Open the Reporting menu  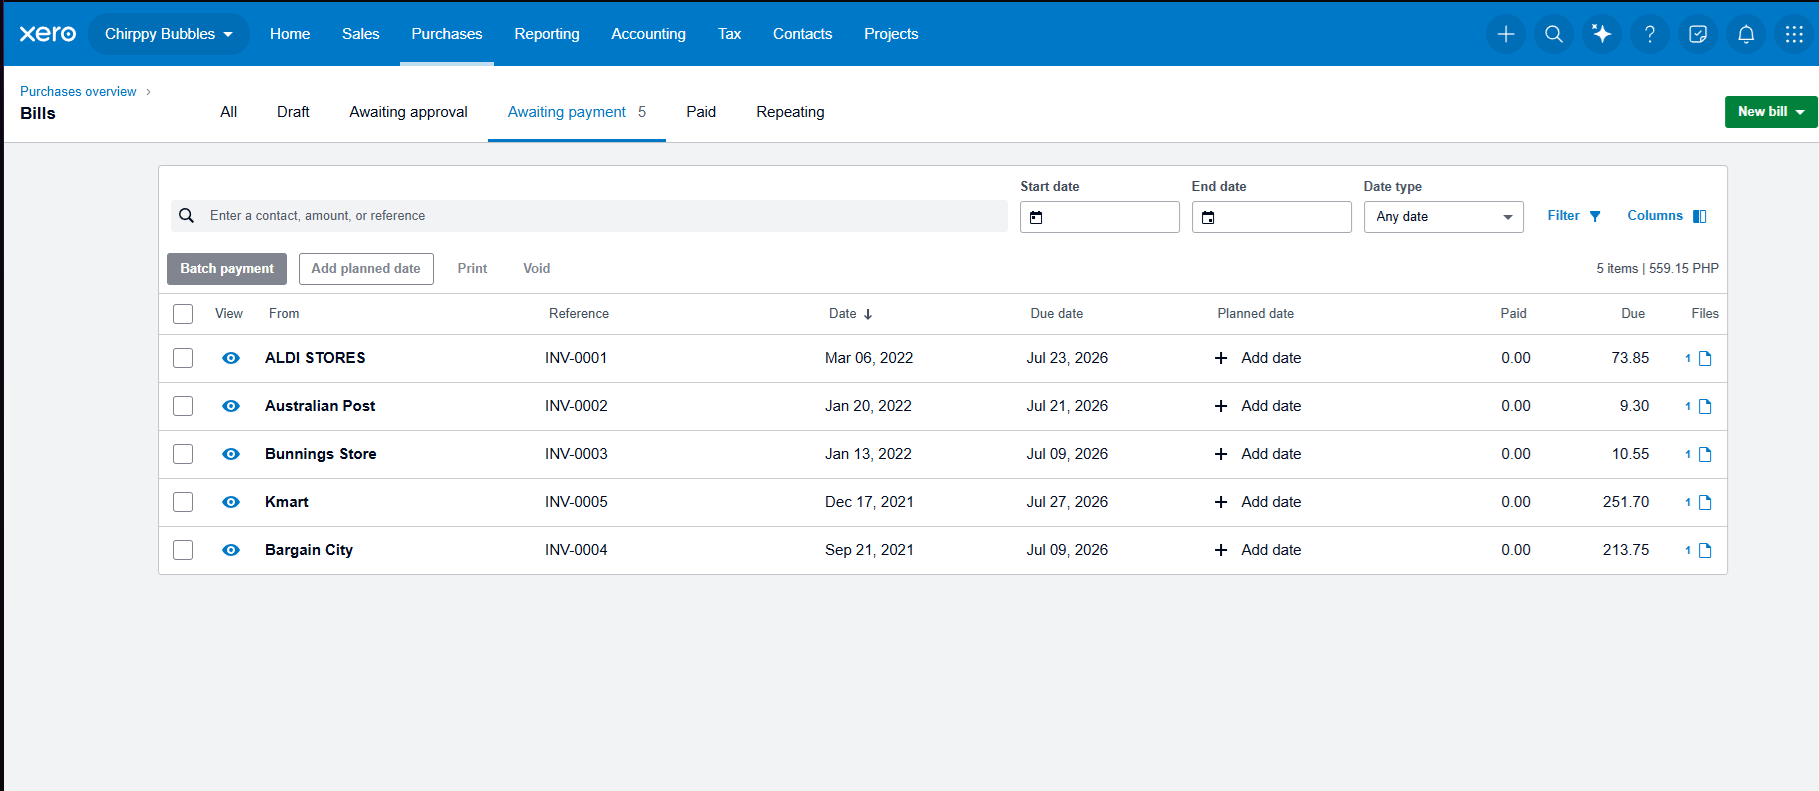click(547, 34)
